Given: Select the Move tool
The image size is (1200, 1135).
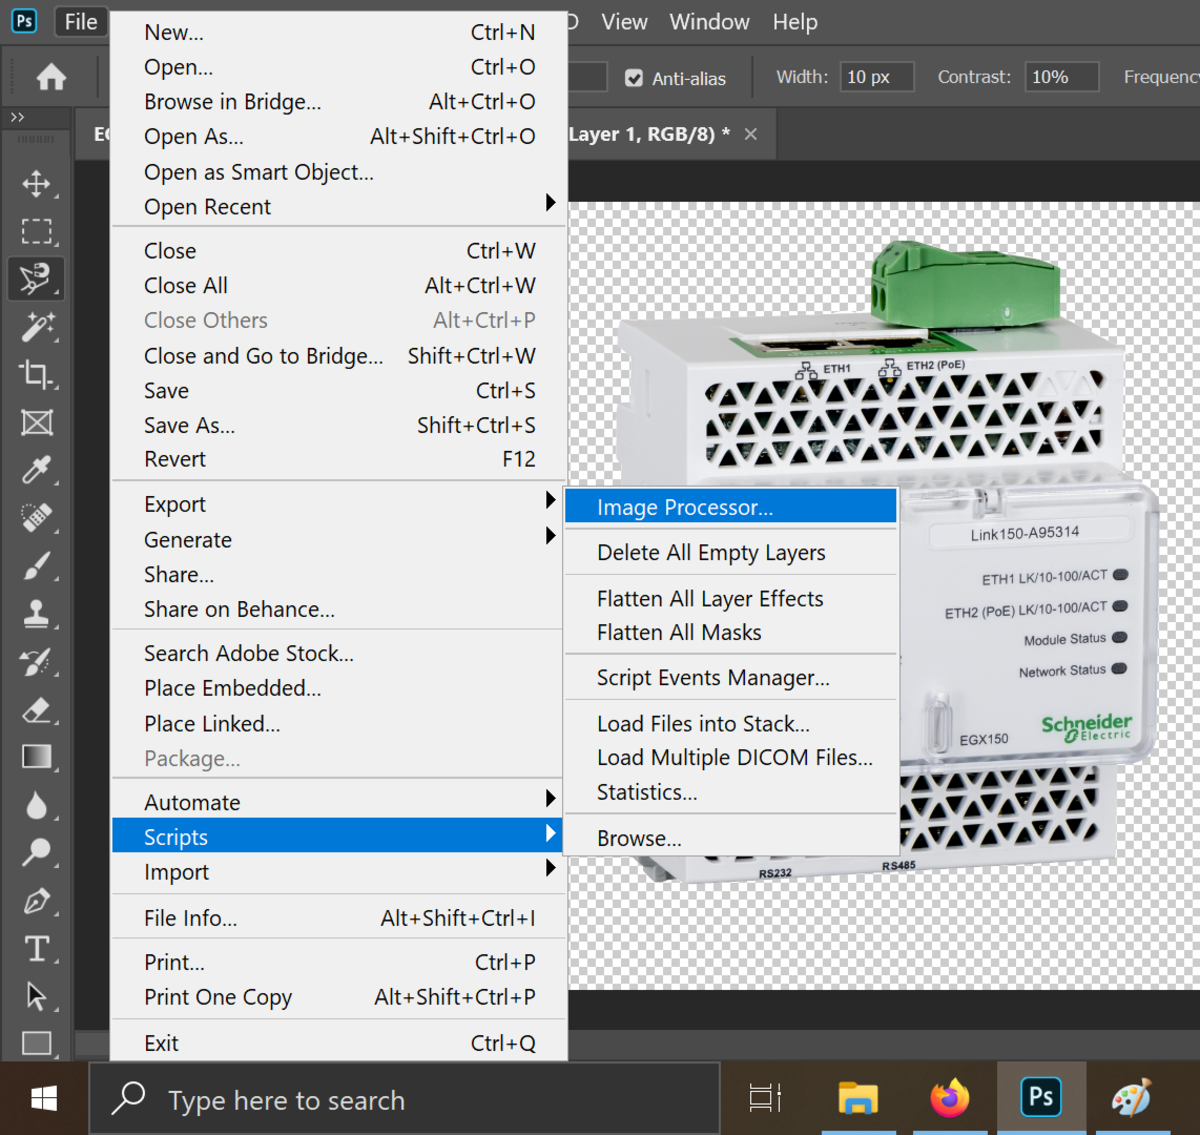Looking at the screenshot, I should click(37, 184).
